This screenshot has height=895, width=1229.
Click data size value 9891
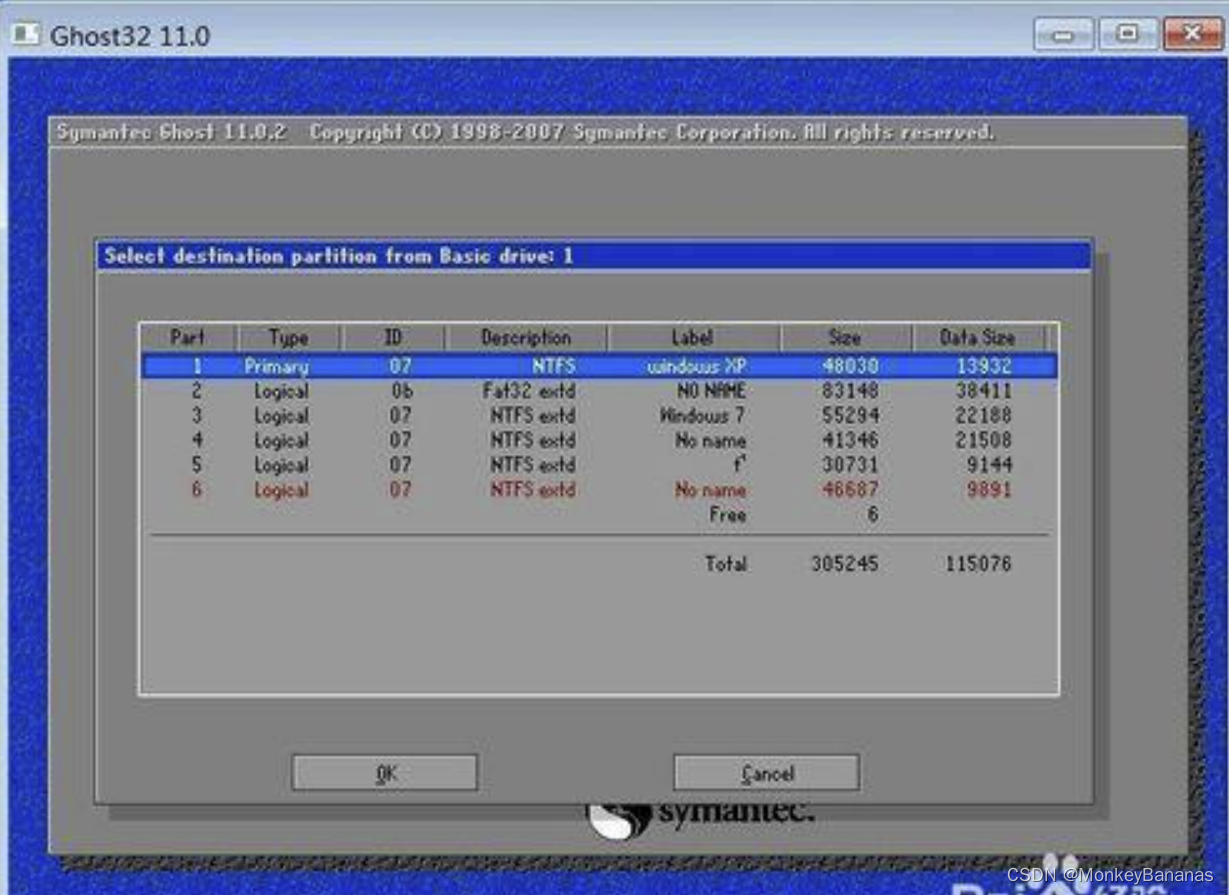coord(990,490)
